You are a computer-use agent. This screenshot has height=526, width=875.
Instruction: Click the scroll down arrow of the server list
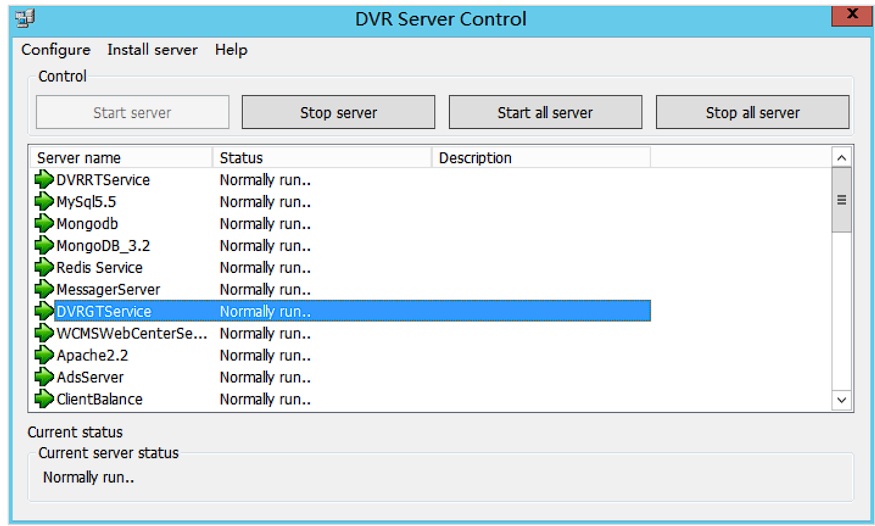[x=842, y=400]
